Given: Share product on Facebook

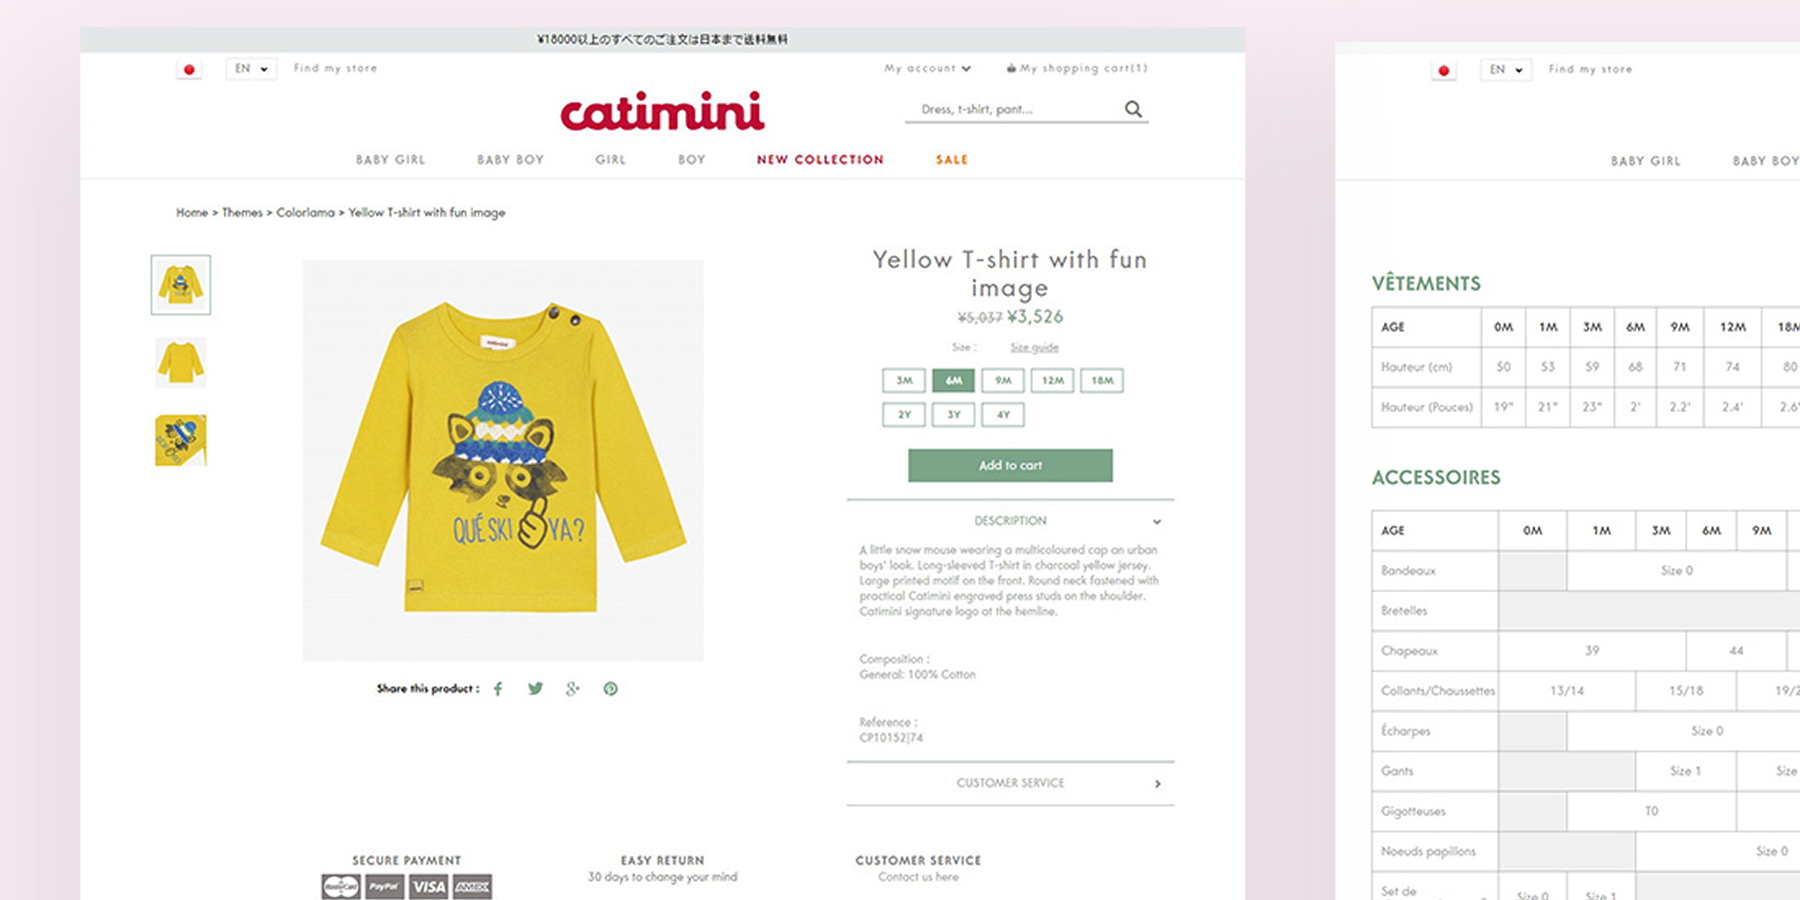Looking at the screenshot, I should (x=498, y=689).
